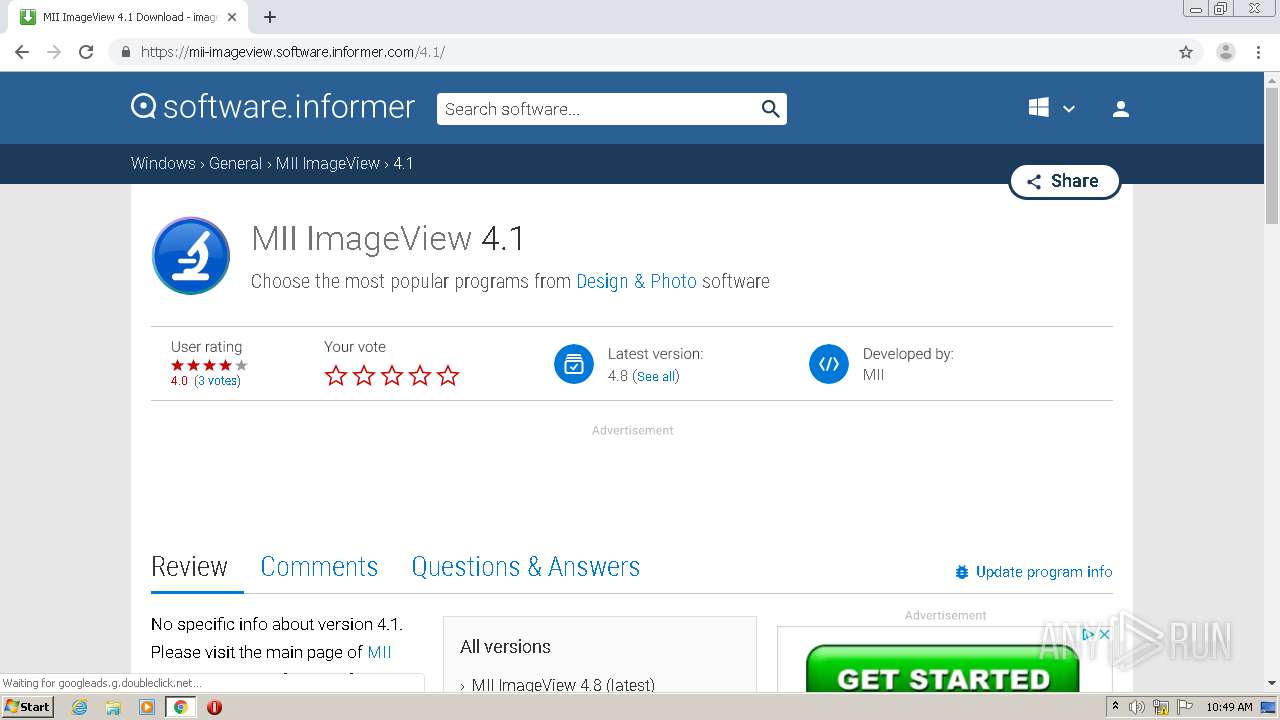
Task: Rate four stars in Your vote
Action: pos(420,376)
